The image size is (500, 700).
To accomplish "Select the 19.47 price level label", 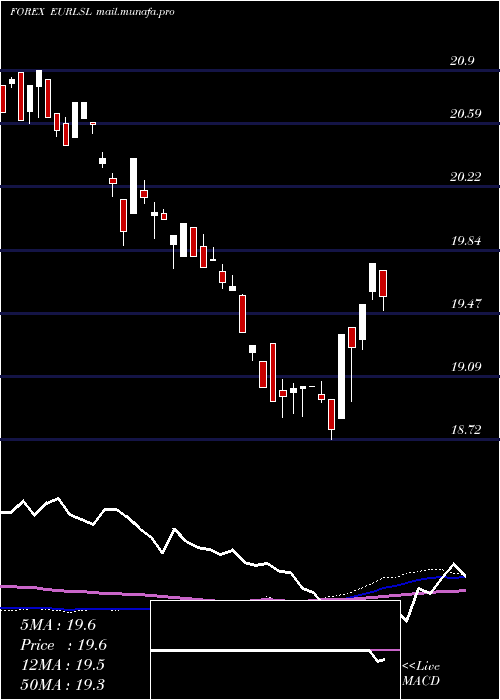I will [466, 304].
